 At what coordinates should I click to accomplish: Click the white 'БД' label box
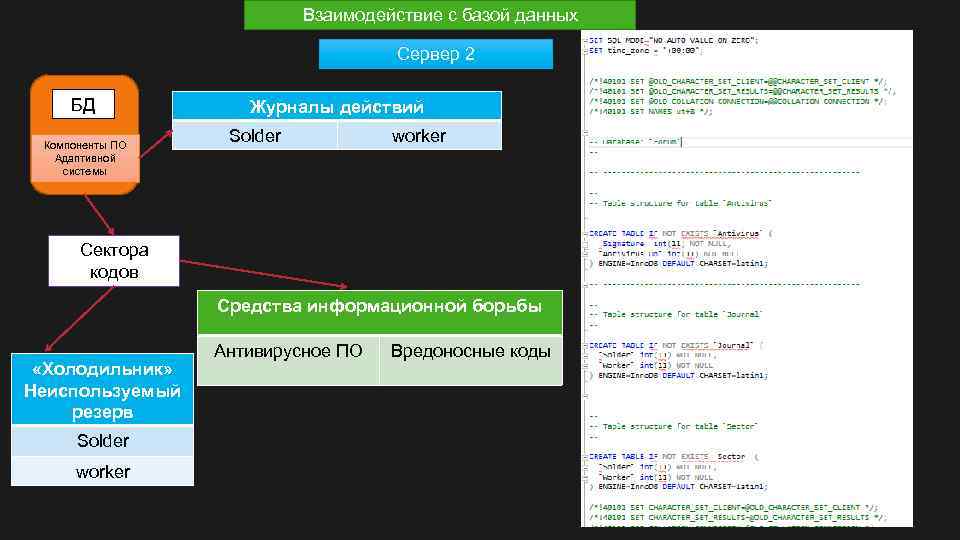(x=83, y=105)
